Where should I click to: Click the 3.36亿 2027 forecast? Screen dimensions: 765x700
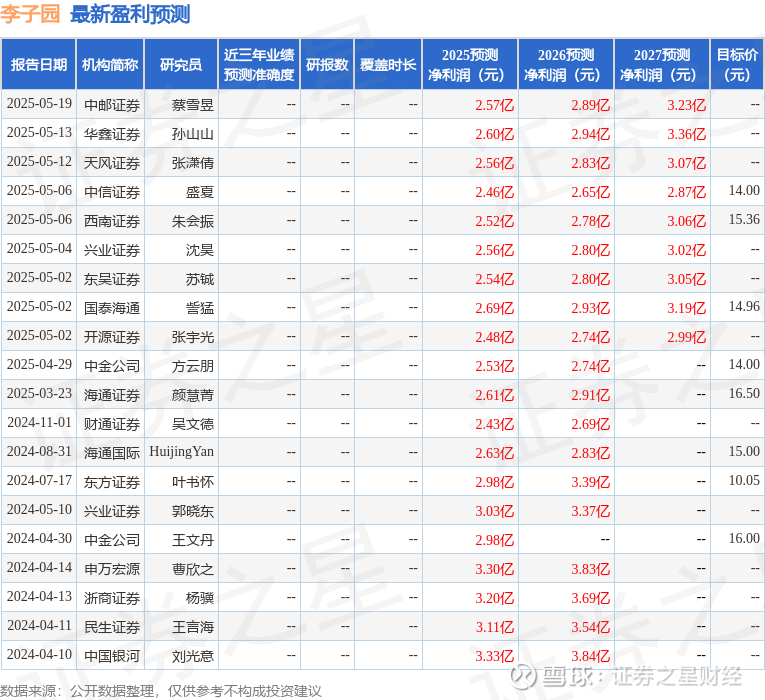coord(686,134)
